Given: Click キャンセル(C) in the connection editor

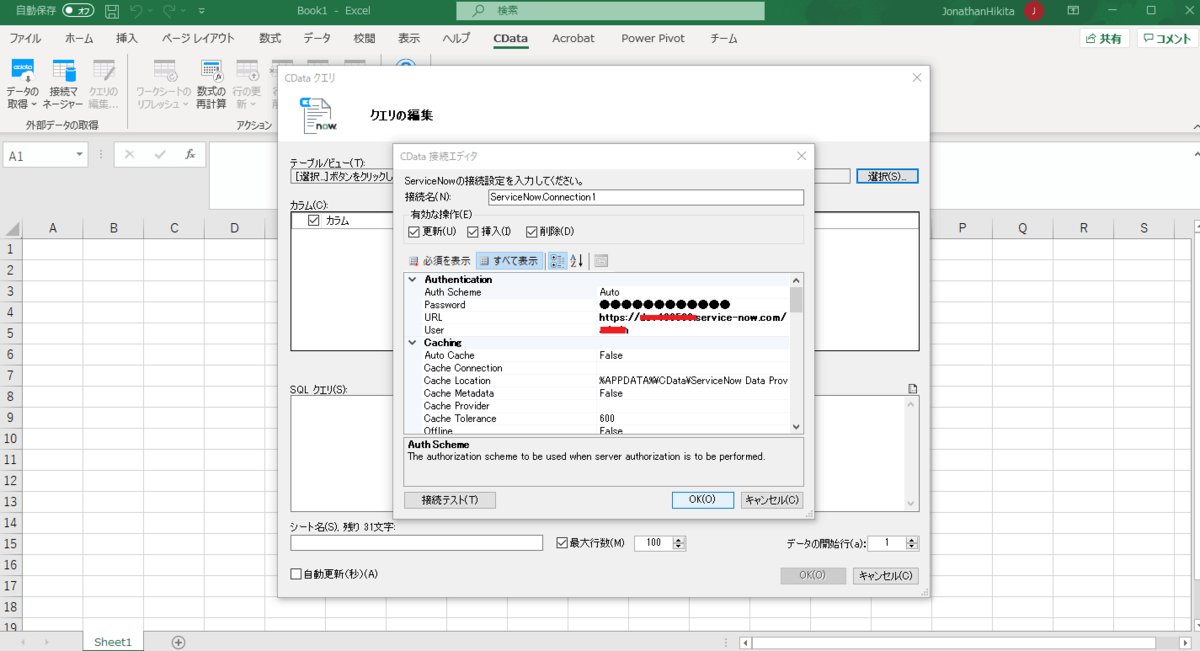Looking at the screenshot, I should [771, 500].
